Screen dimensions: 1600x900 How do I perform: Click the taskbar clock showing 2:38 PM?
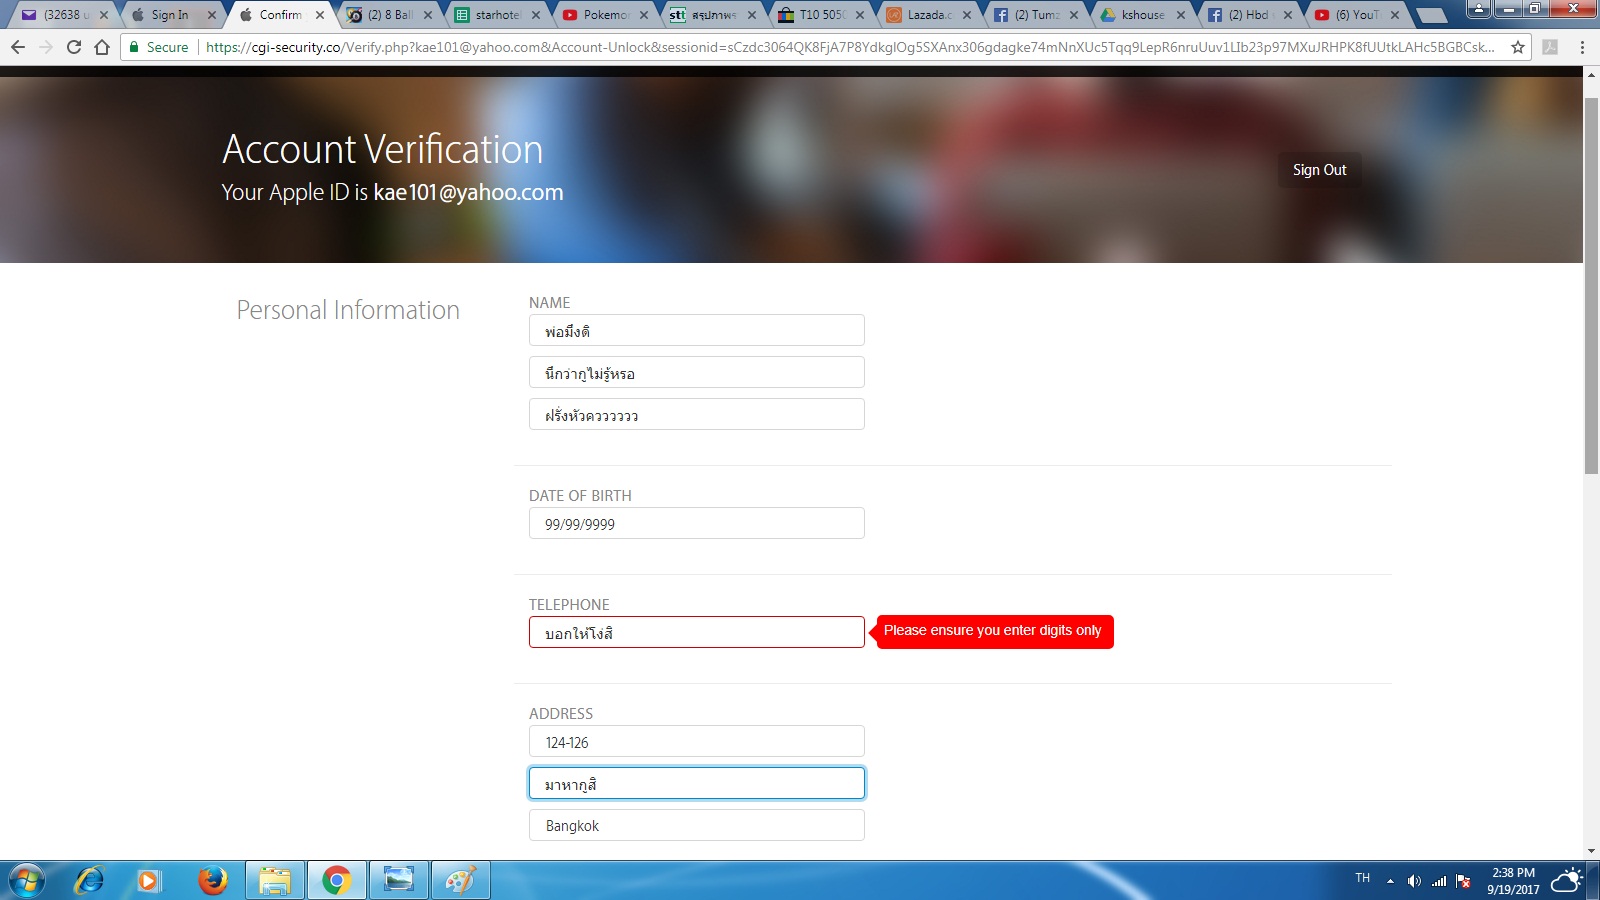[x=1513, y=881]
